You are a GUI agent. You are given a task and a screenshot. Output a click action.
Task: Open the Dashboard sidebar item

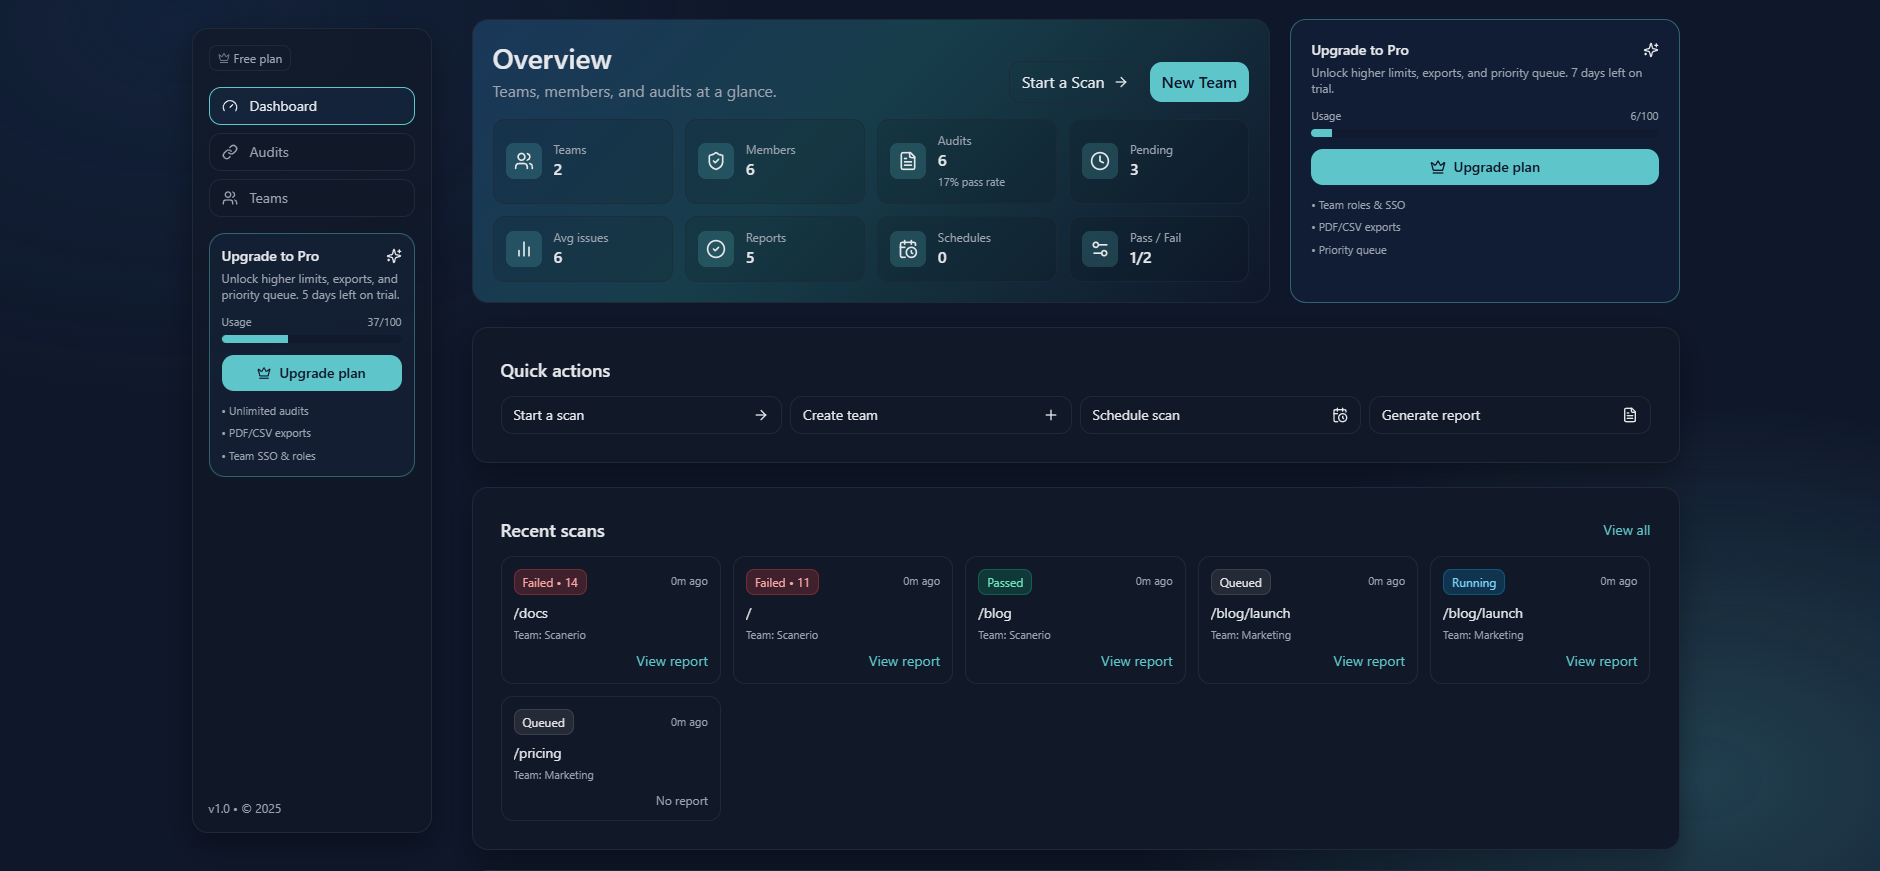coord(311,106)
